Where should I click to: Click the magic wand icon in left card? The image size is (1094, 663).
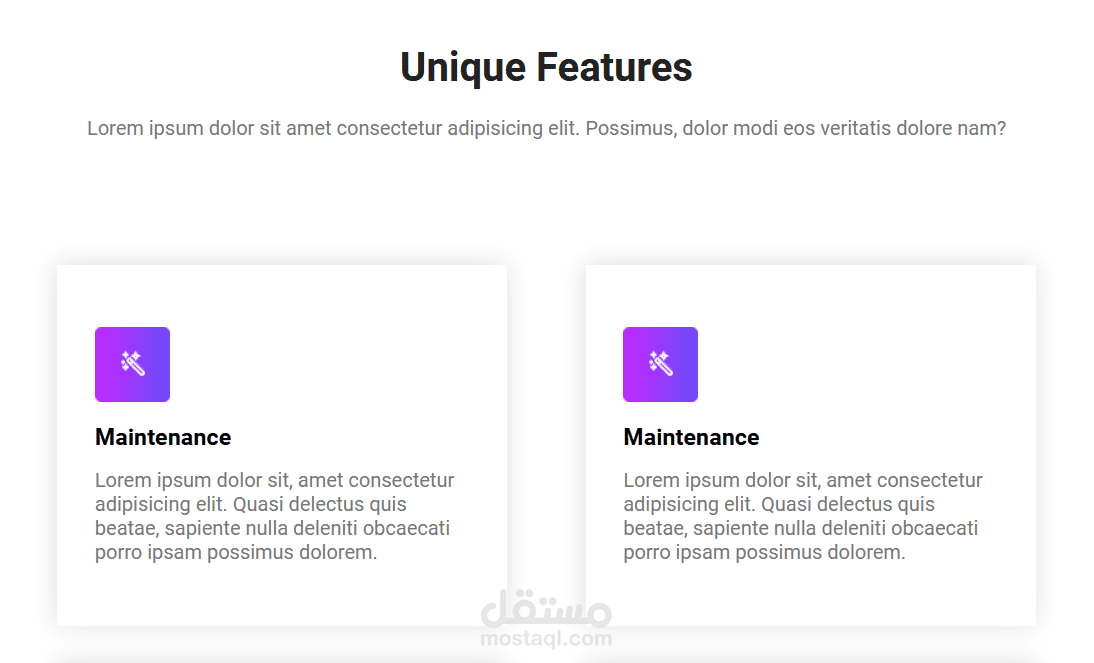(x=133, y=364)
